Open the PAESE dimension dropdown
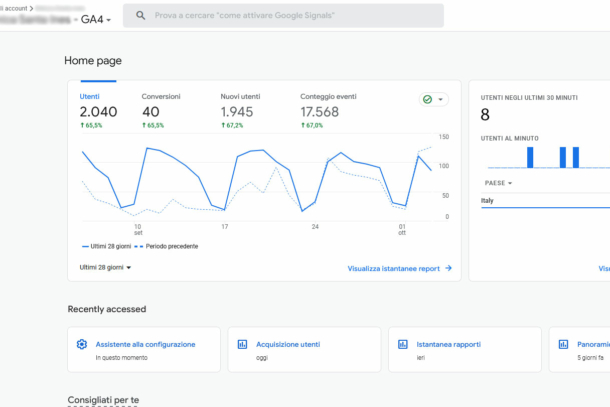Screen dimensions: 610x407 (498, 183)
